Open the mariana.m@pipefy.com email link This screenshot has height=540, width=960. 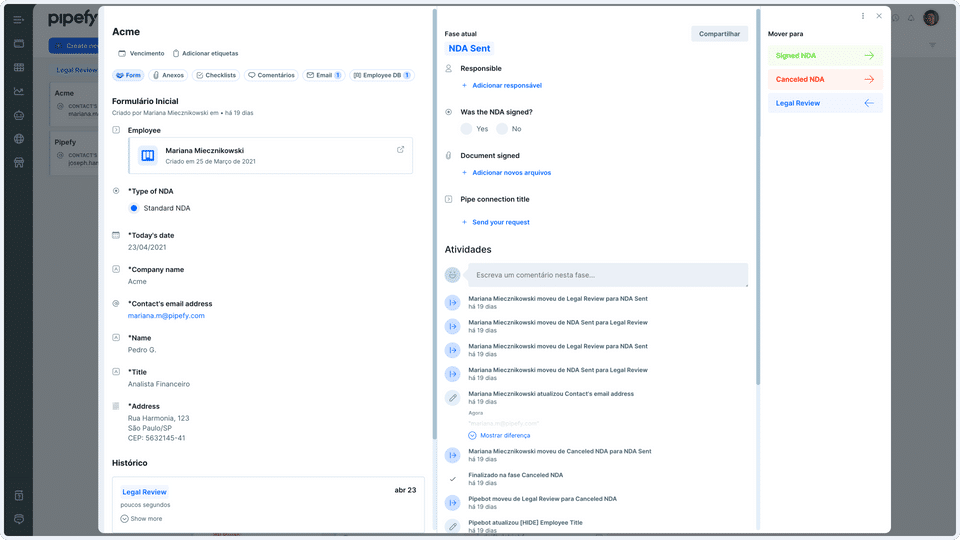coord(166,316)
